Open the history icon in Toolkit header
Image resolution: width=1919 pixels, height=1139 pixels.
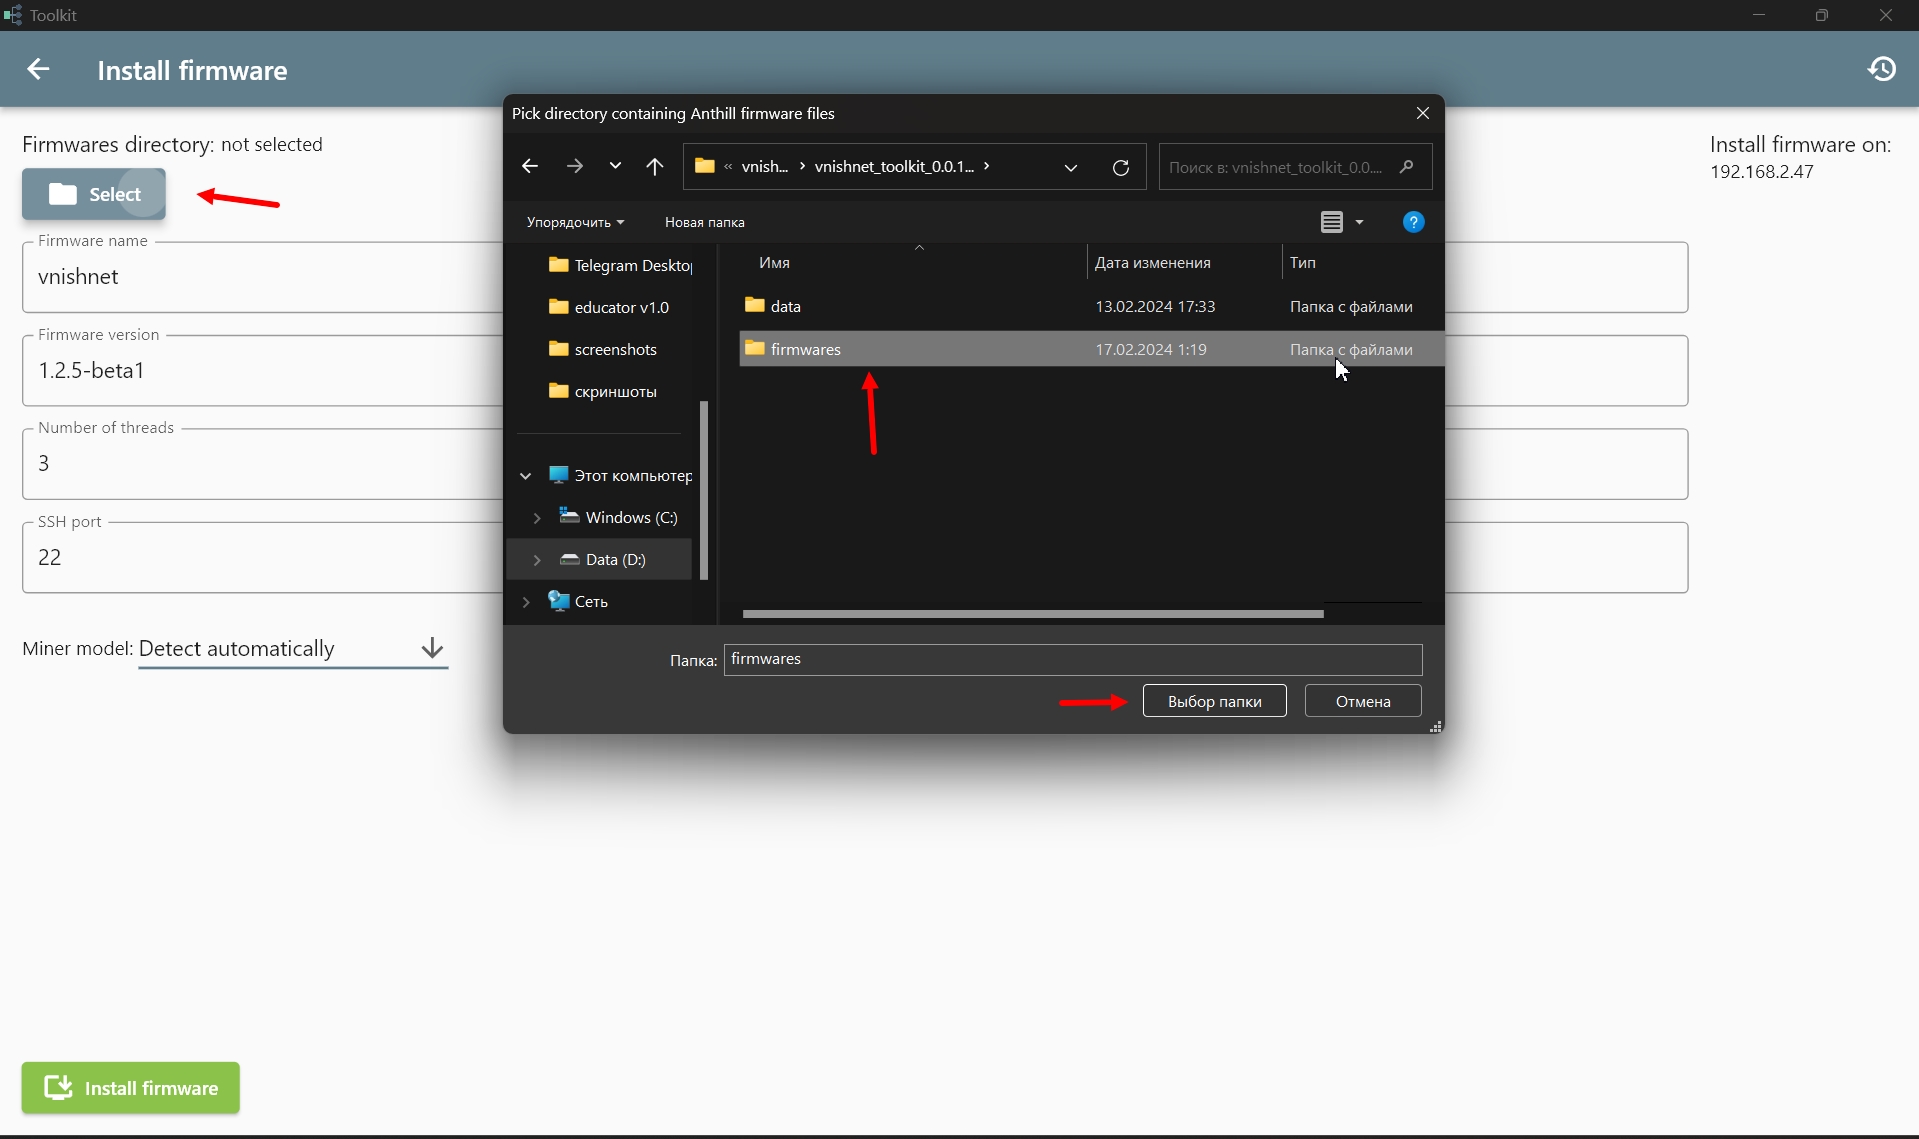[1882, 69]
